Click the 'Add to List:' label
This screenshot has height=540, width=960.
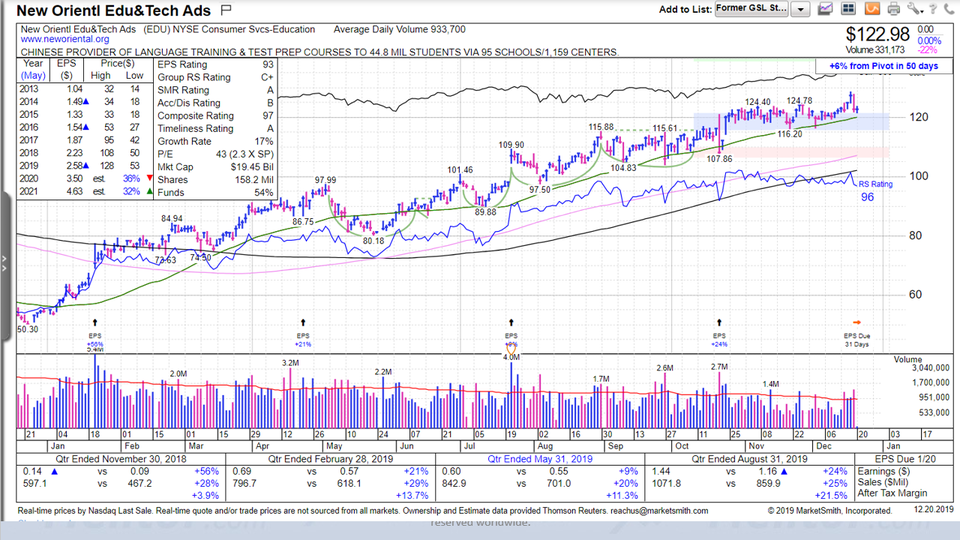point(685,9)
